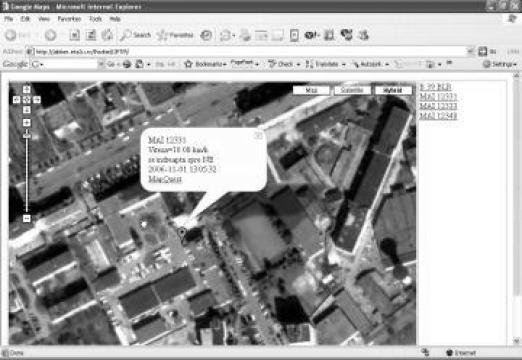The width and height of the screenshot is (522, 360).
Task: Click the Print toolbar icon
Action: (x=245, y=35)
